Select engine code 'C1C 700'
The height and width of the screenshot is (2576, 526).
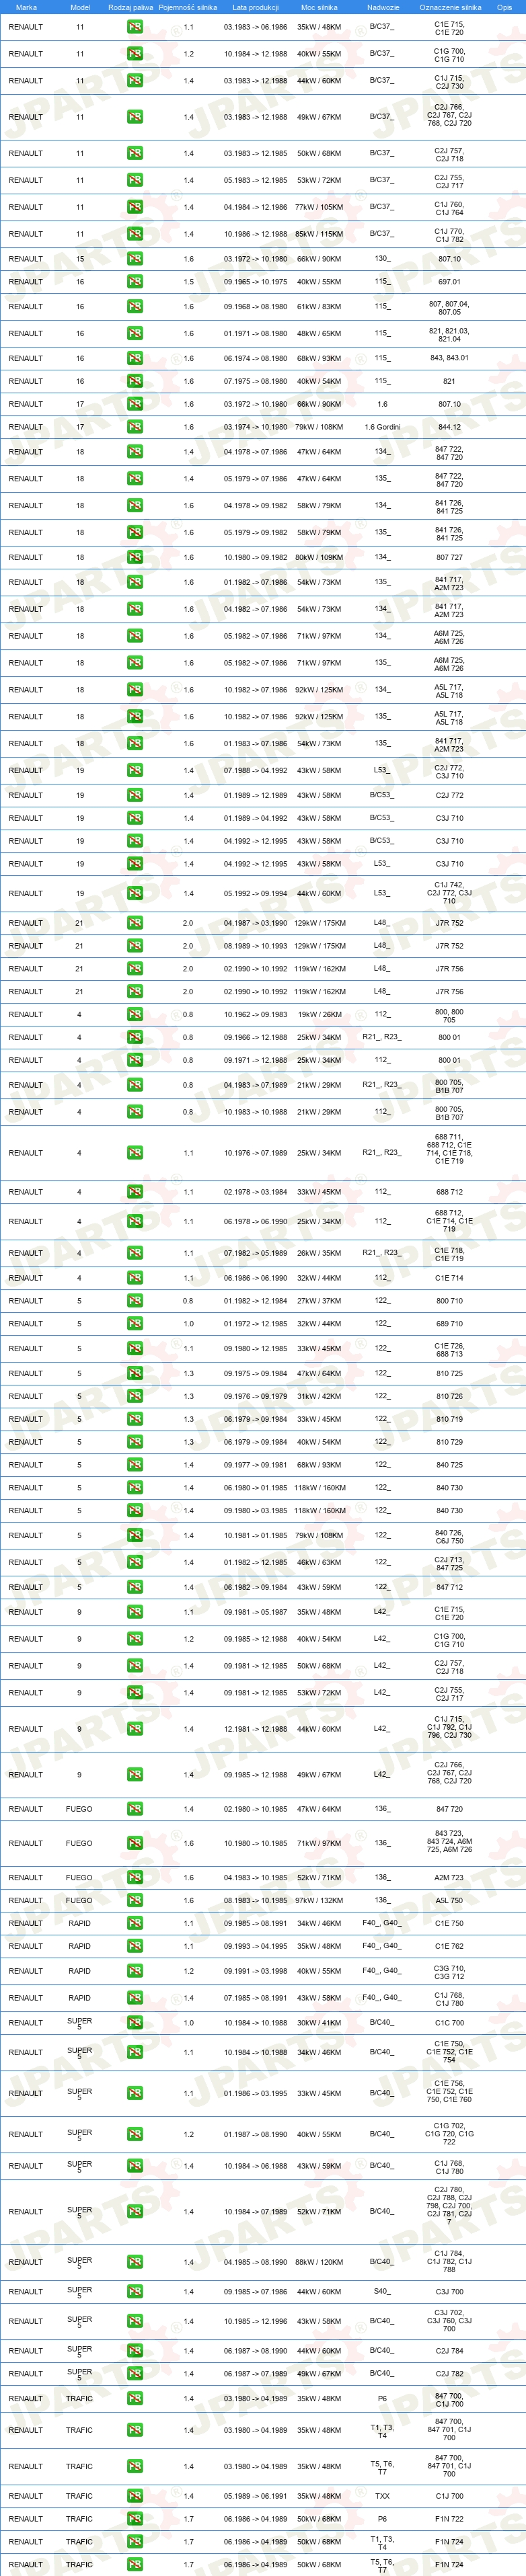(x=449, y=2023)
